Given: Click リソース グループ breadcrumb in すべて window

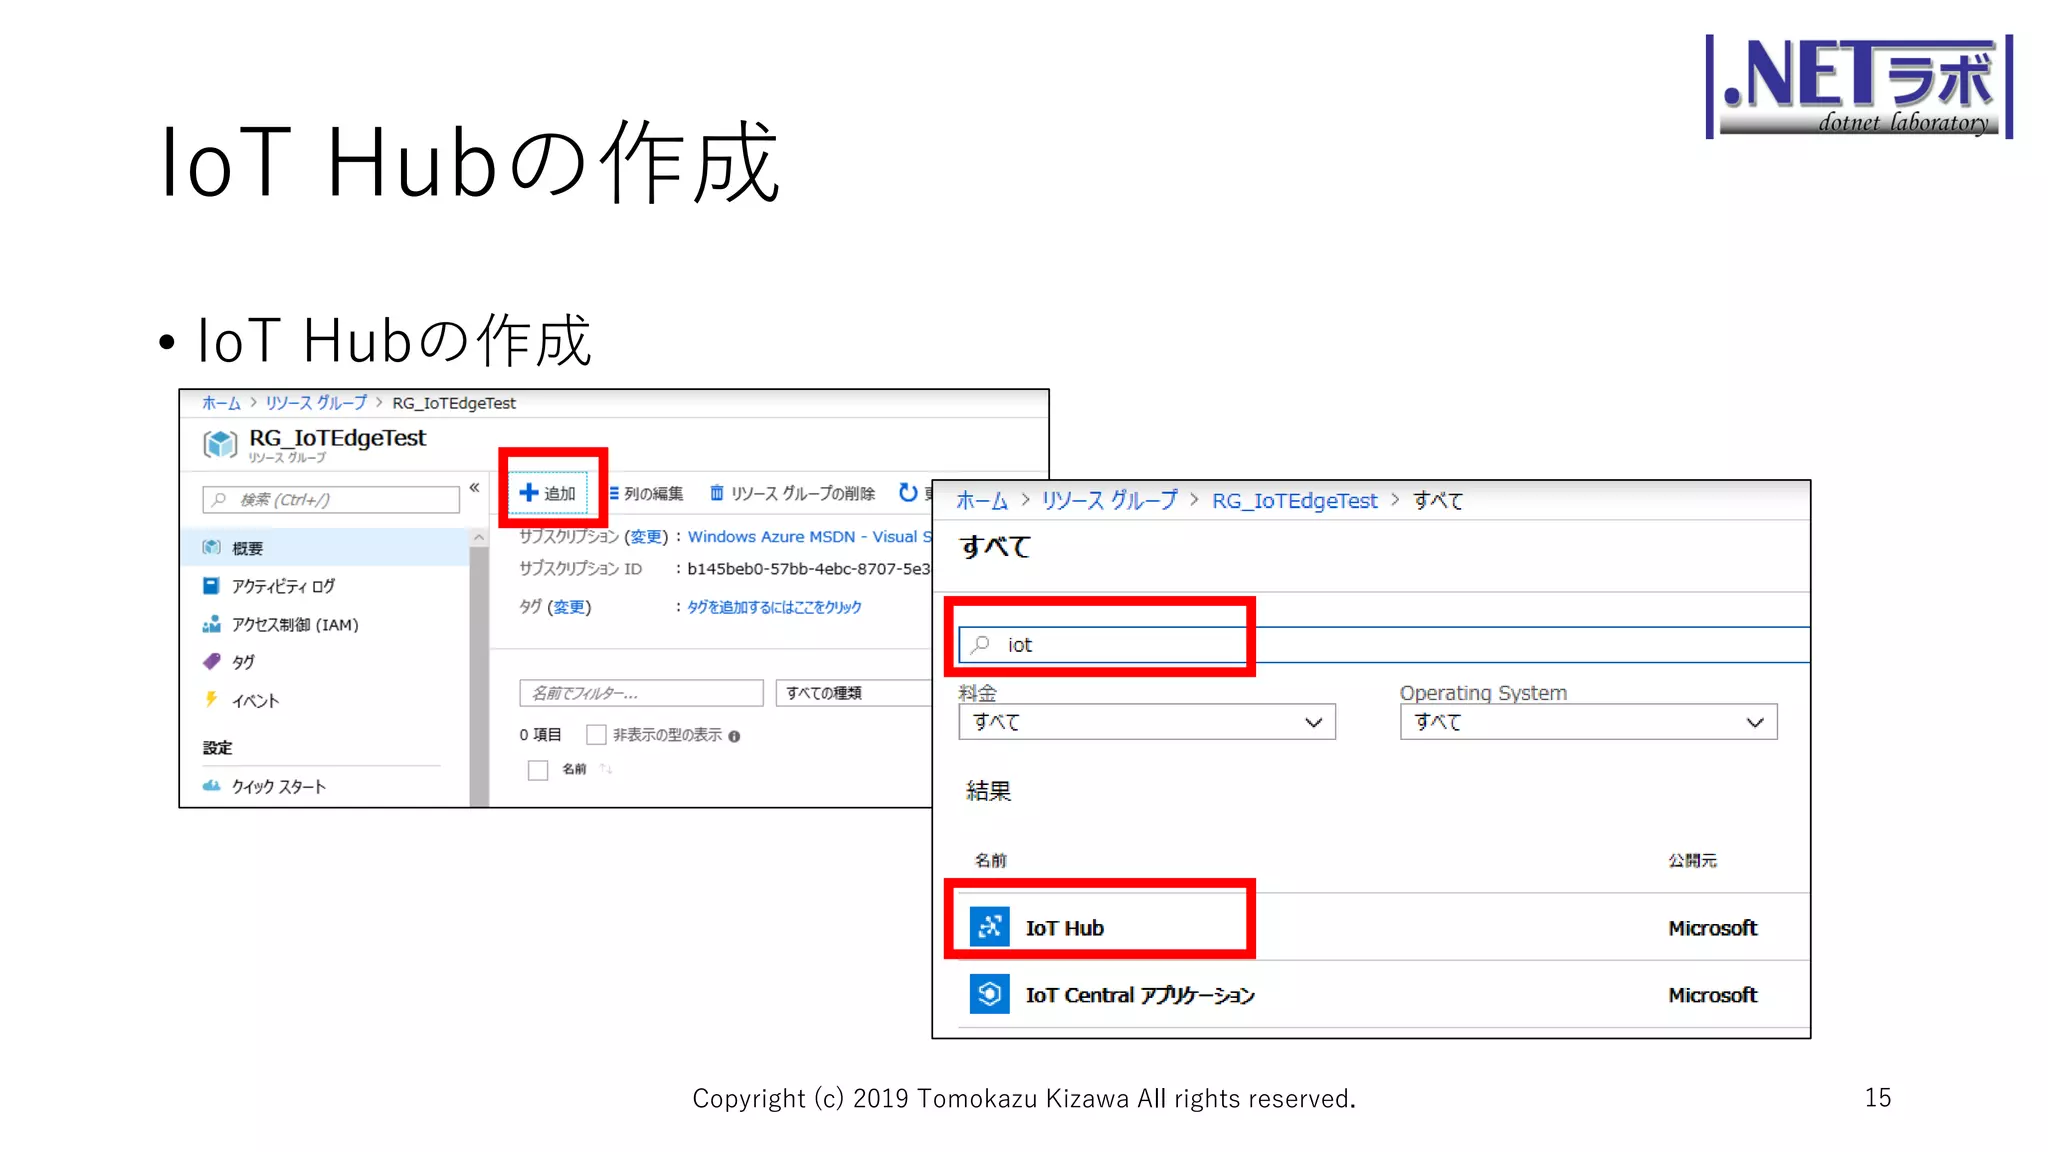Looking at the screenshot, I should pos(1110,500).
